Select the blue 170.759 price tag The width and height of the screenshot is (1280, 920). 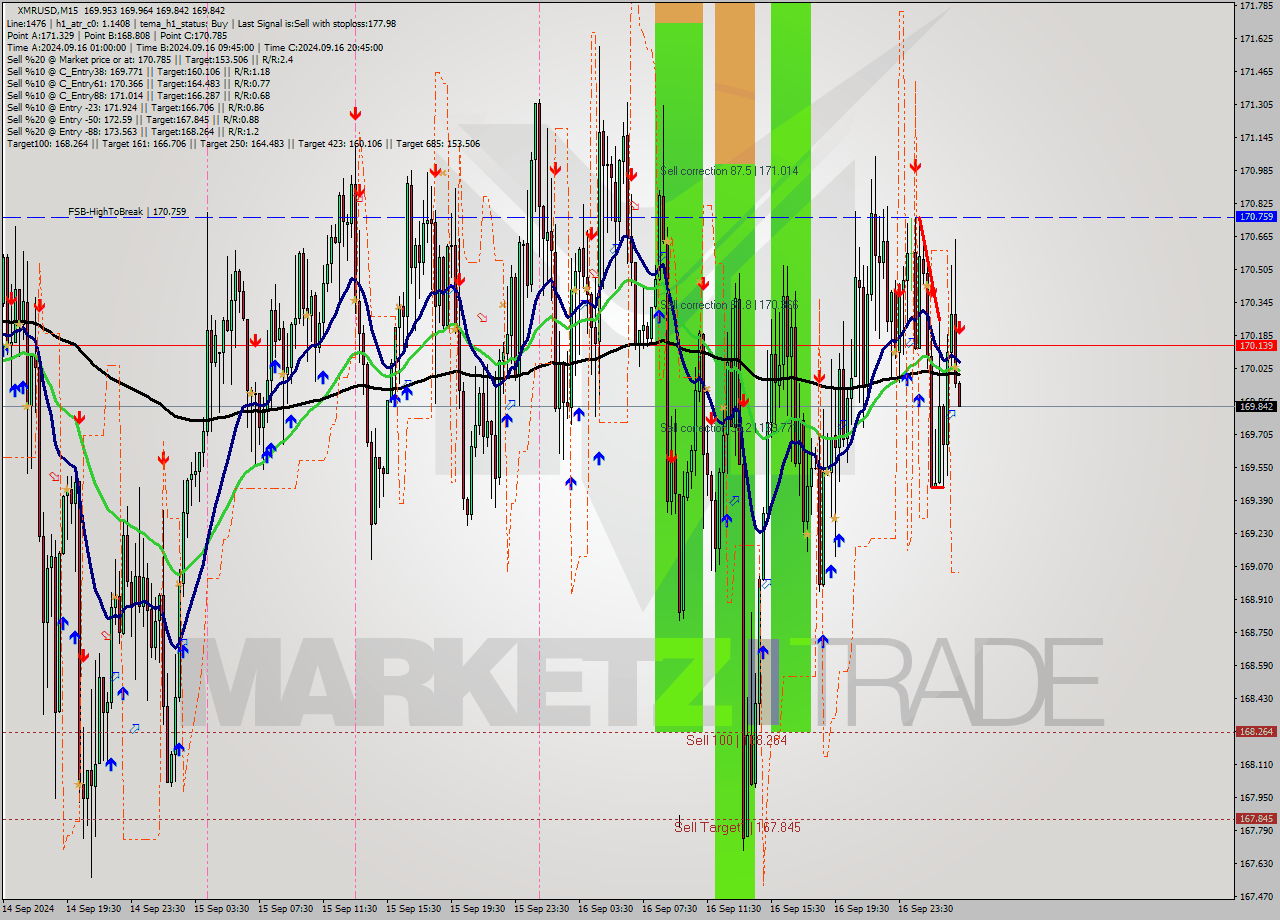pyautogui.click(x=1256, y=216)
